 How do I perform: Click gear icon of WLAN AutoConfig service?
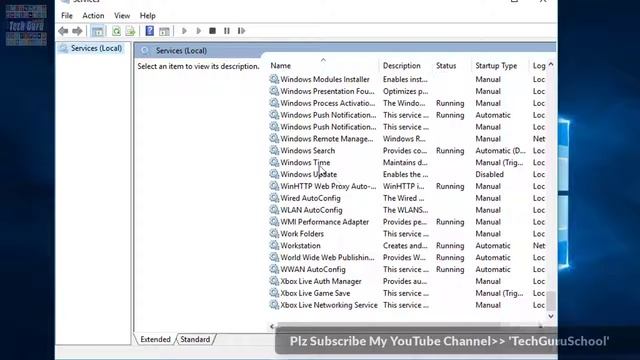point(274,210)
